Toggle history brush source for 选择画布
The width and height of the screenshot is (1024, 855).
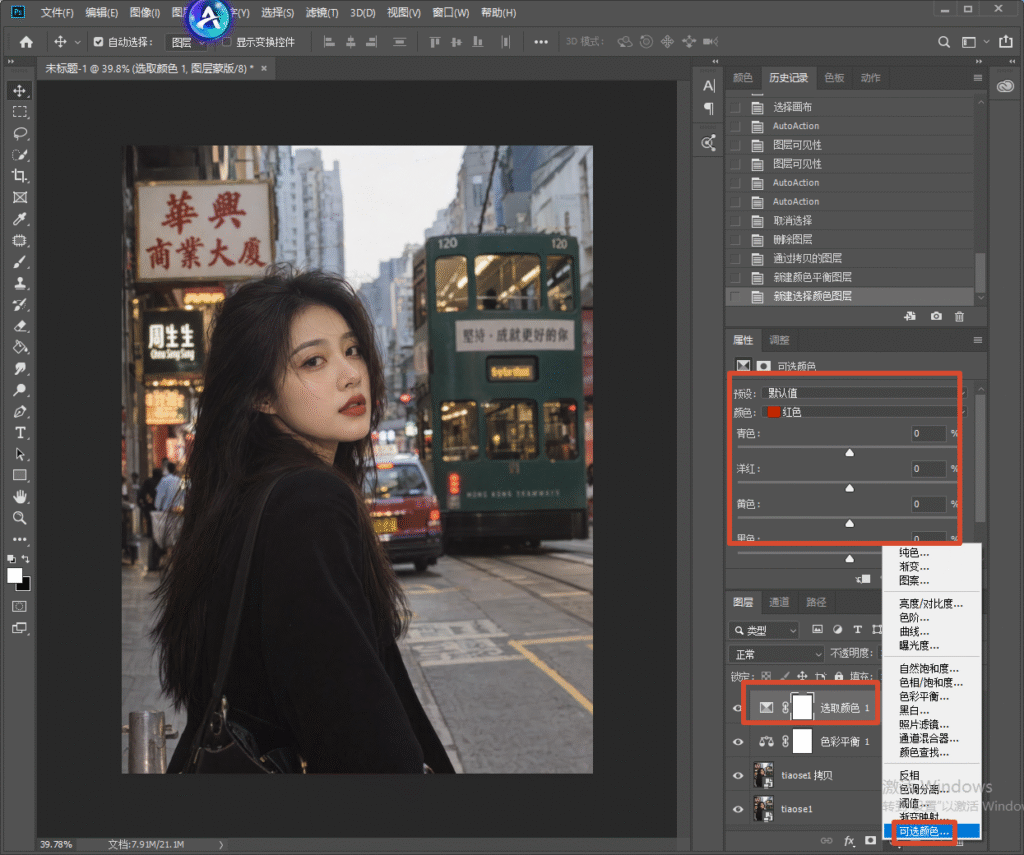[735, 107]
